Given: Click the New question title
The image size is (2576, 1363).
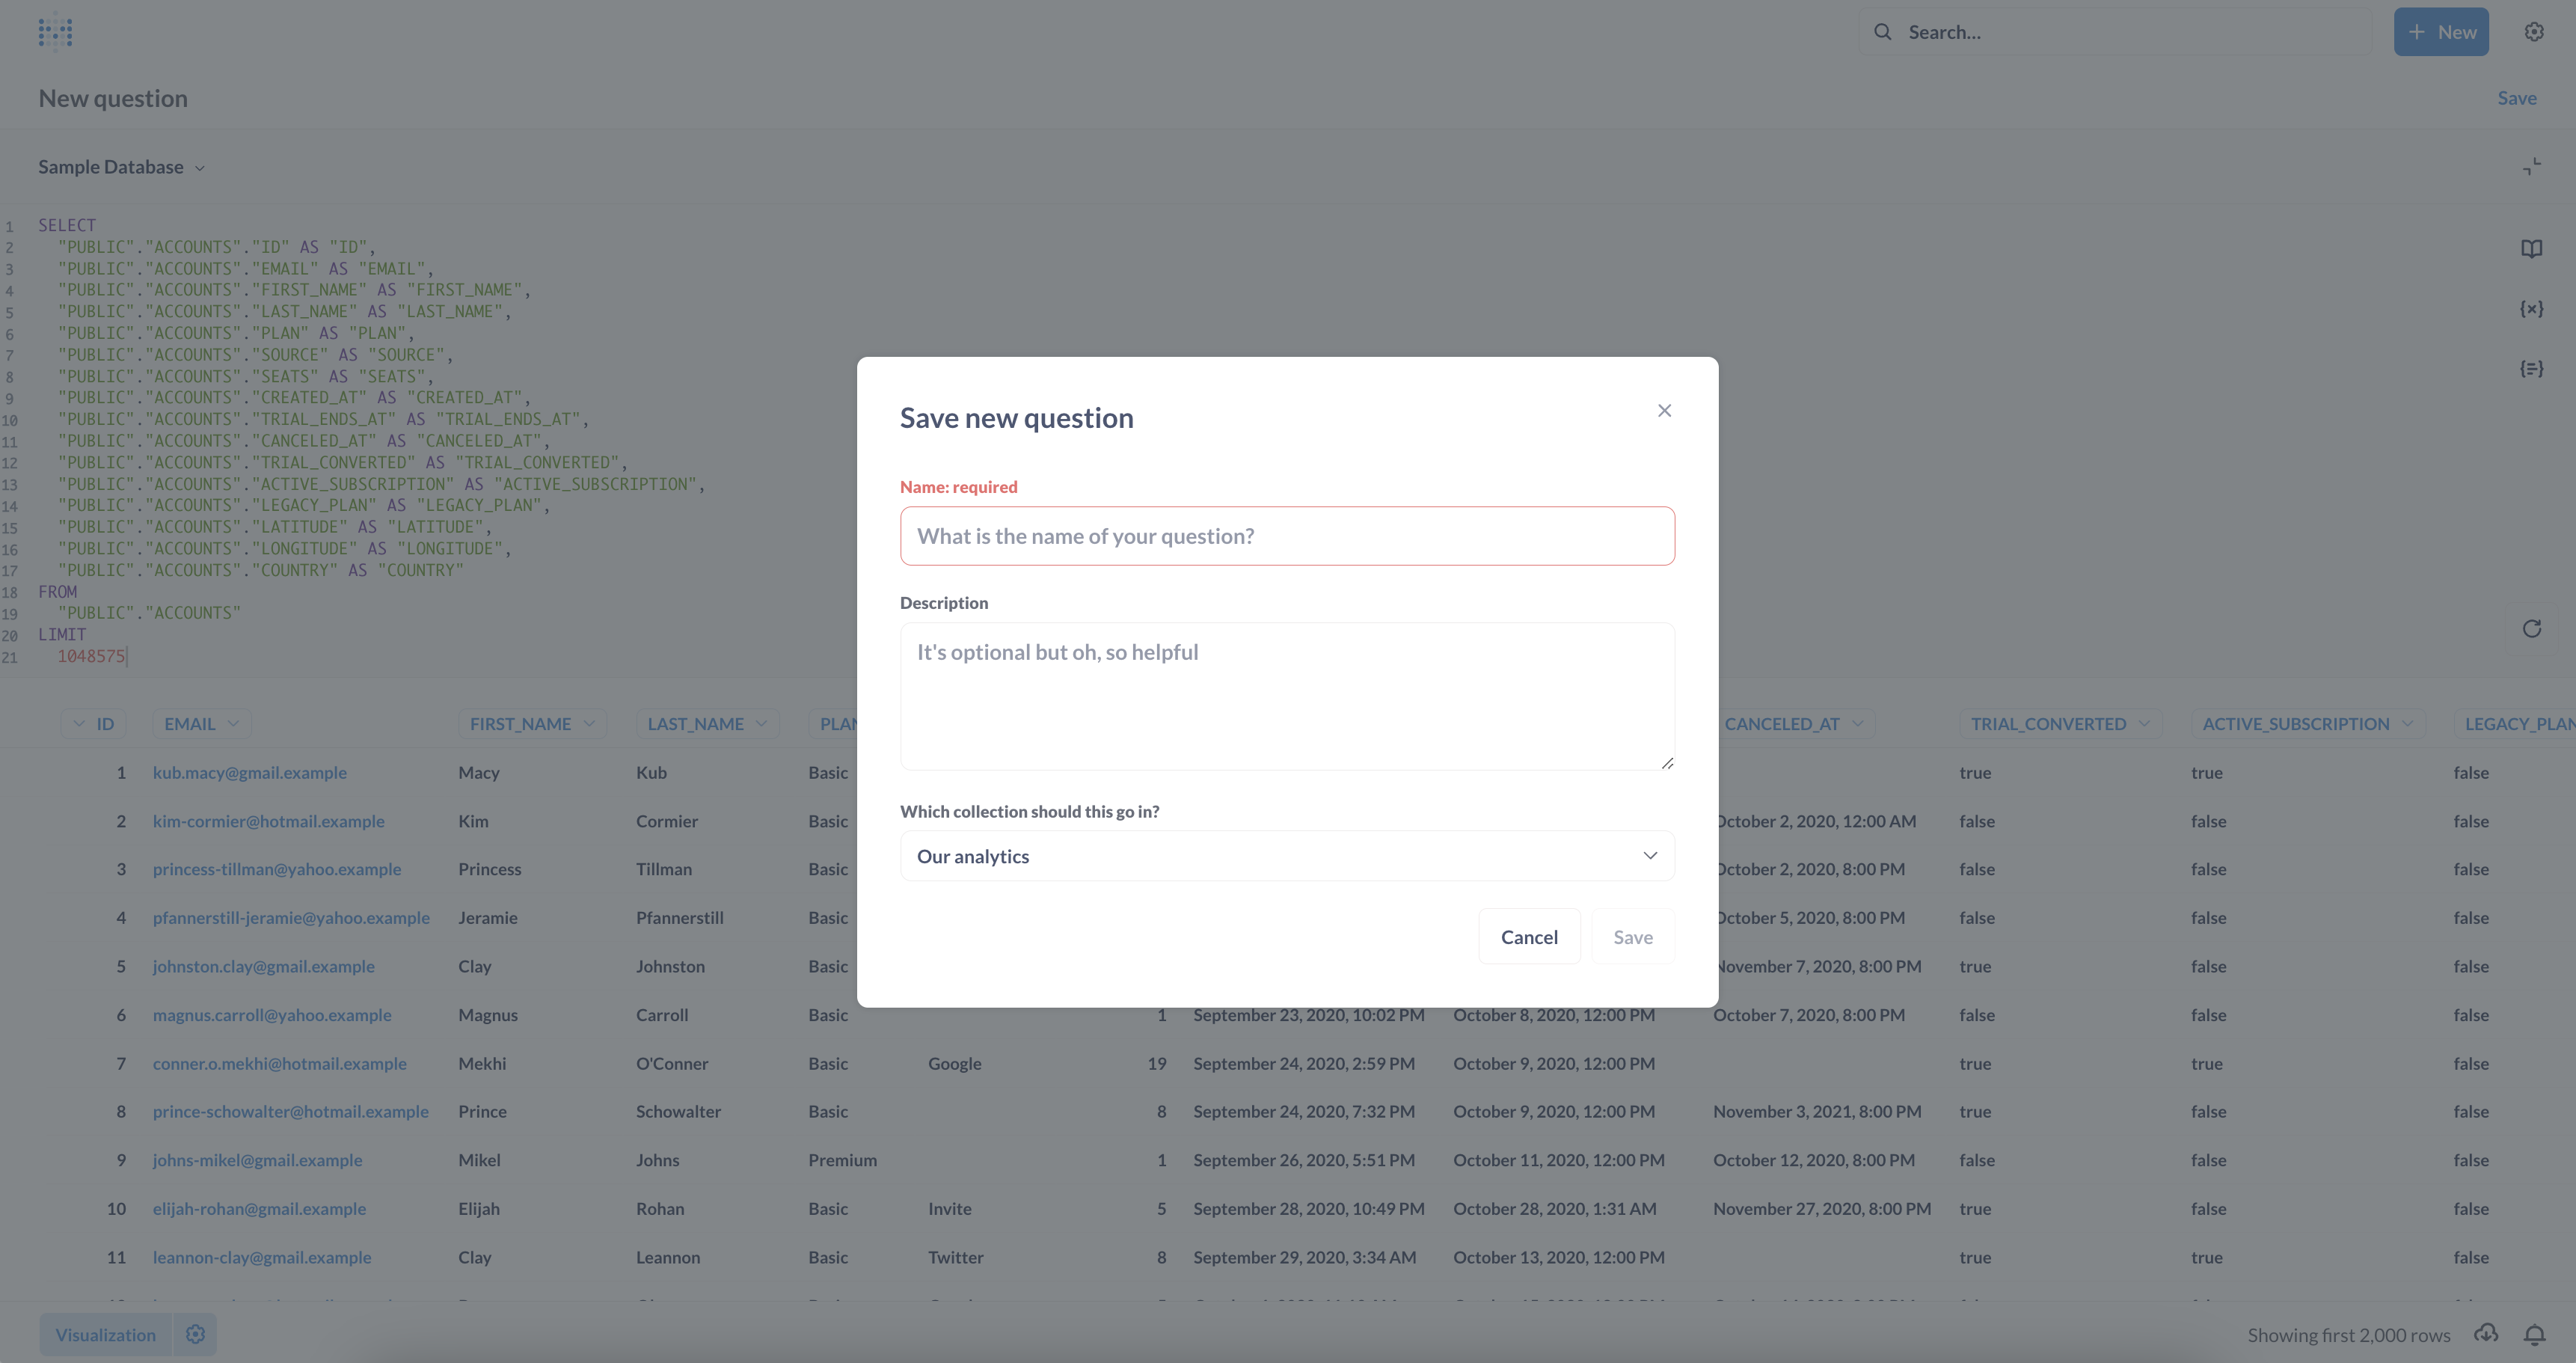Looking at the screenshot, I should point(113,98).
